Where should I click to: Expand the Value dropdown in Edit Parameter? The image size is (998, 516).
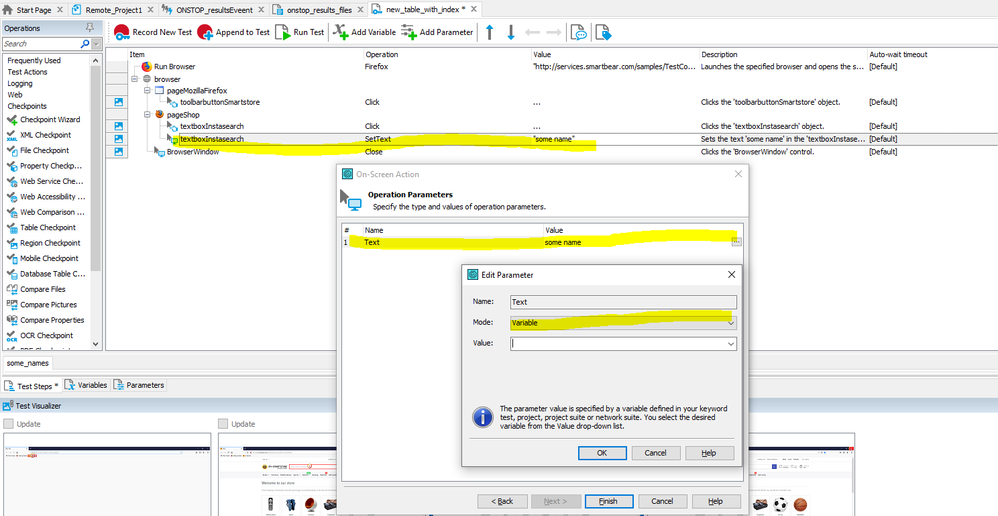tap(731, 344)
